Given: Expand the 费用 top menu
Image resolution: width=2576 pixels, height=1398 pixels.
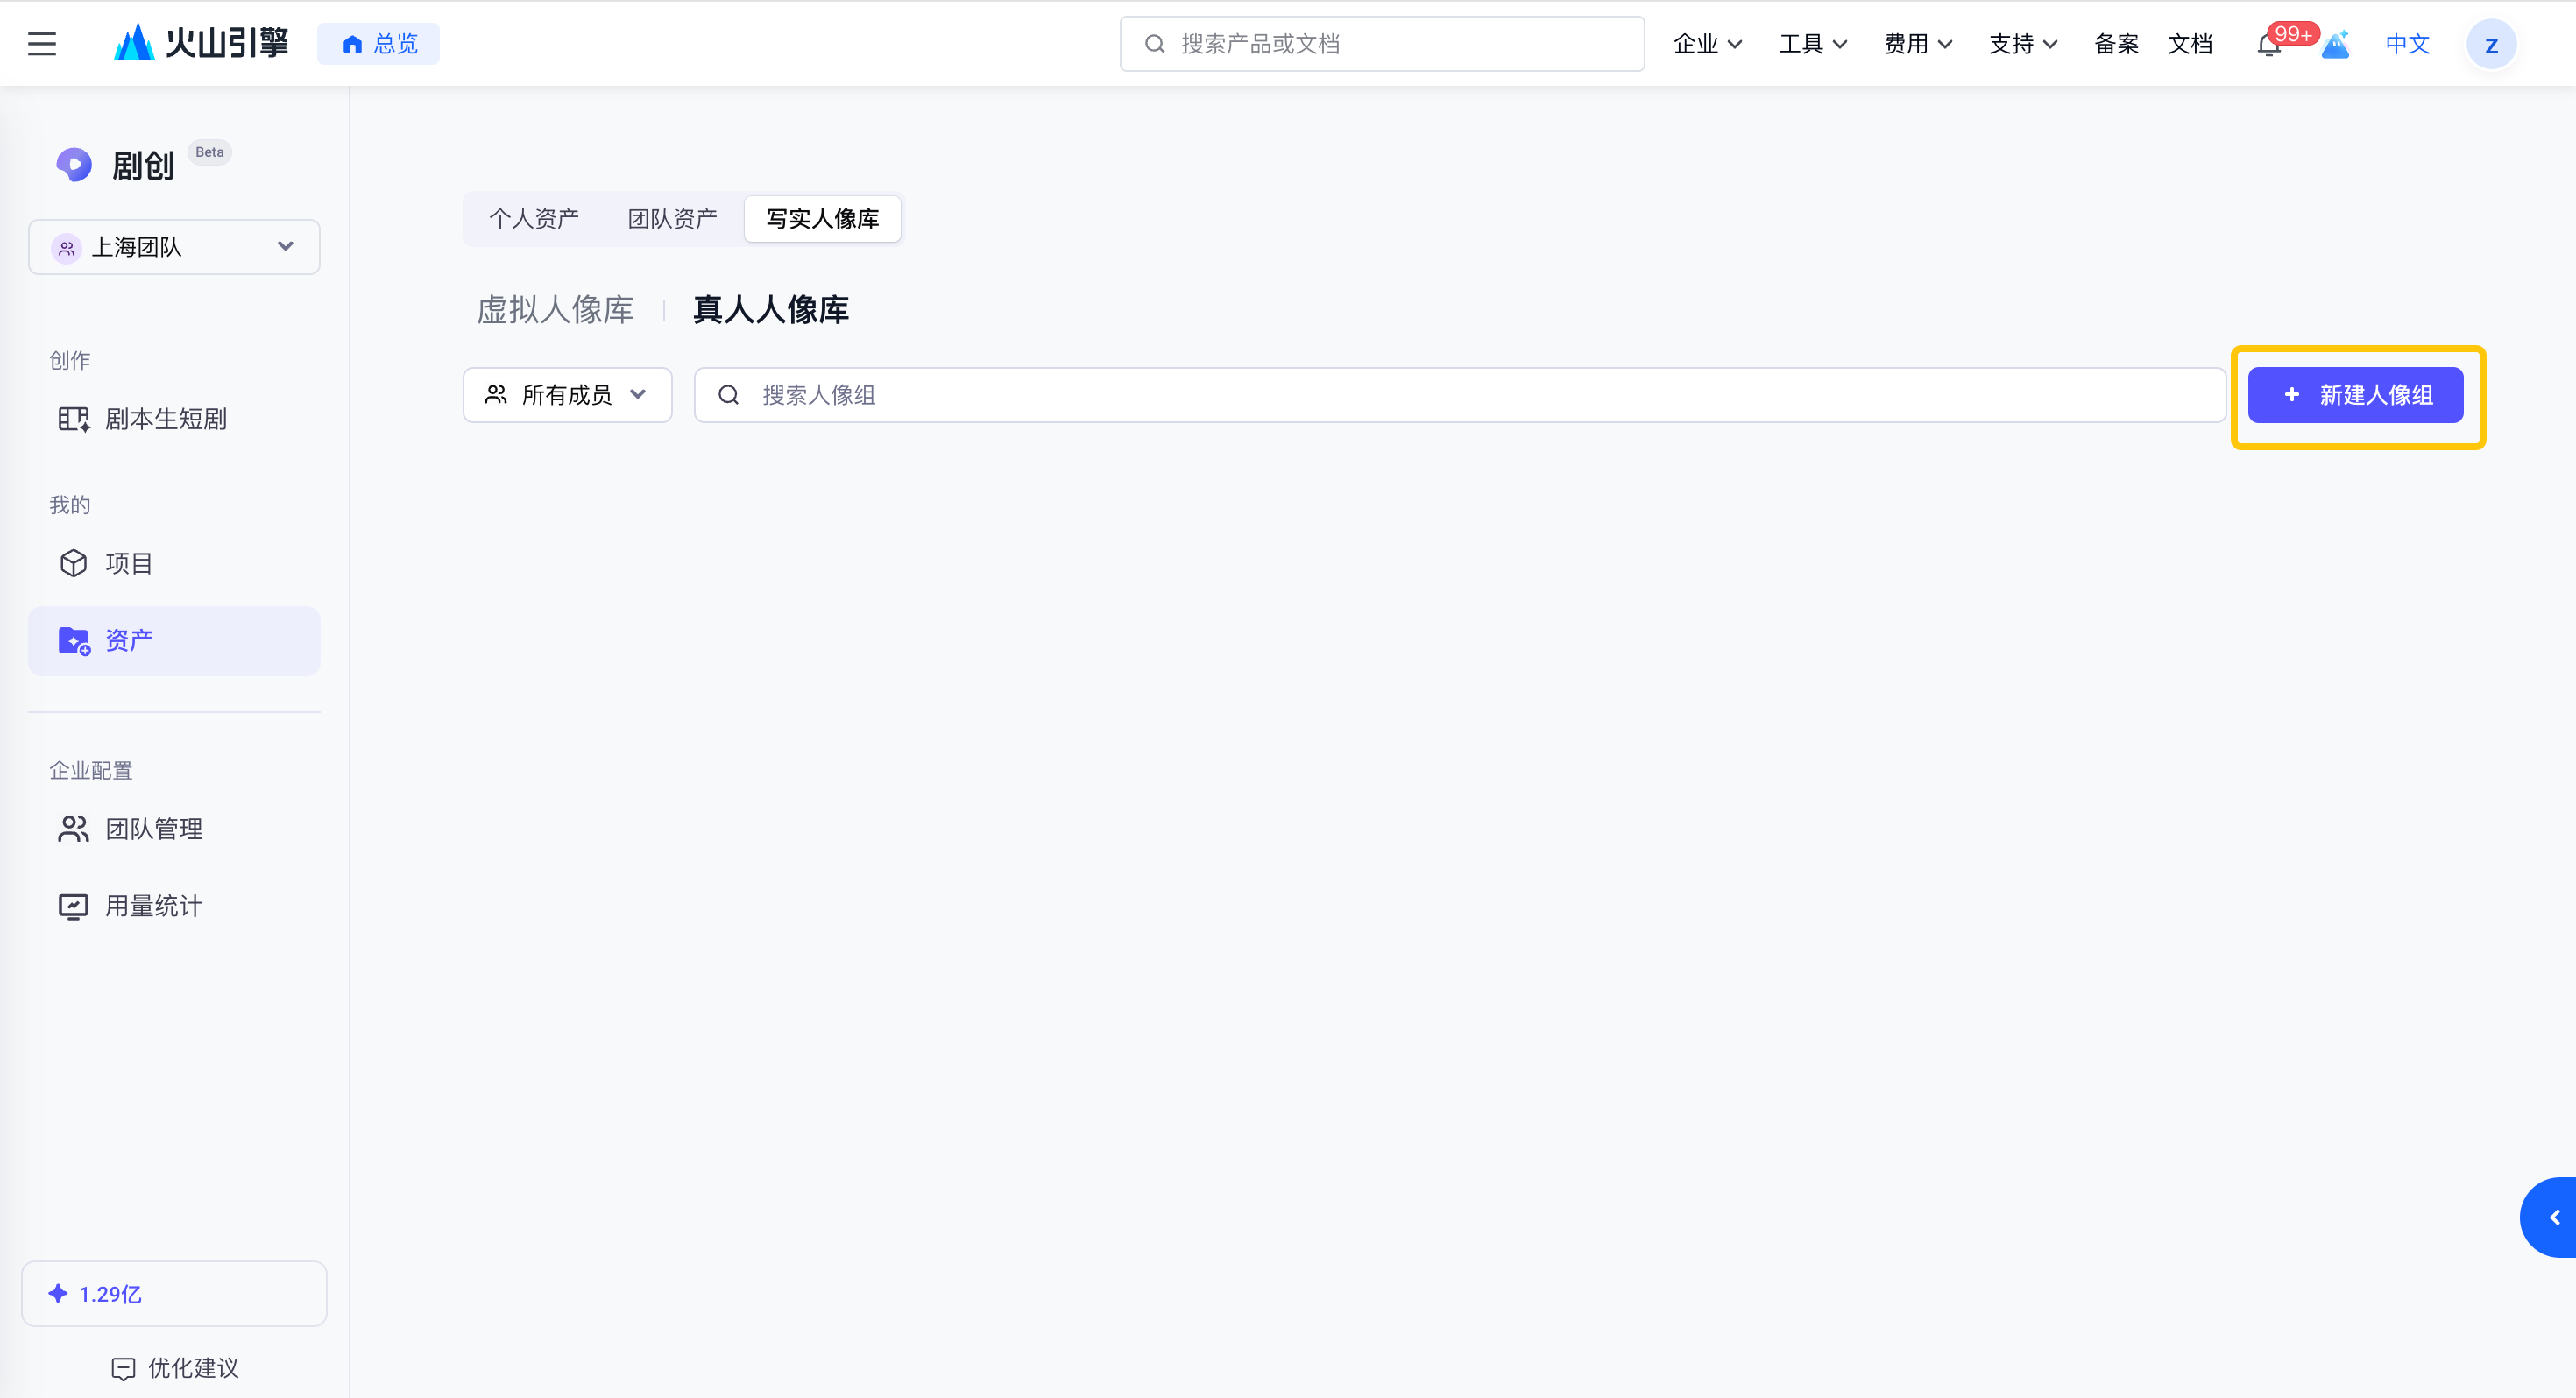Looking at the screenshot, I should click(x=1918, y=44).
